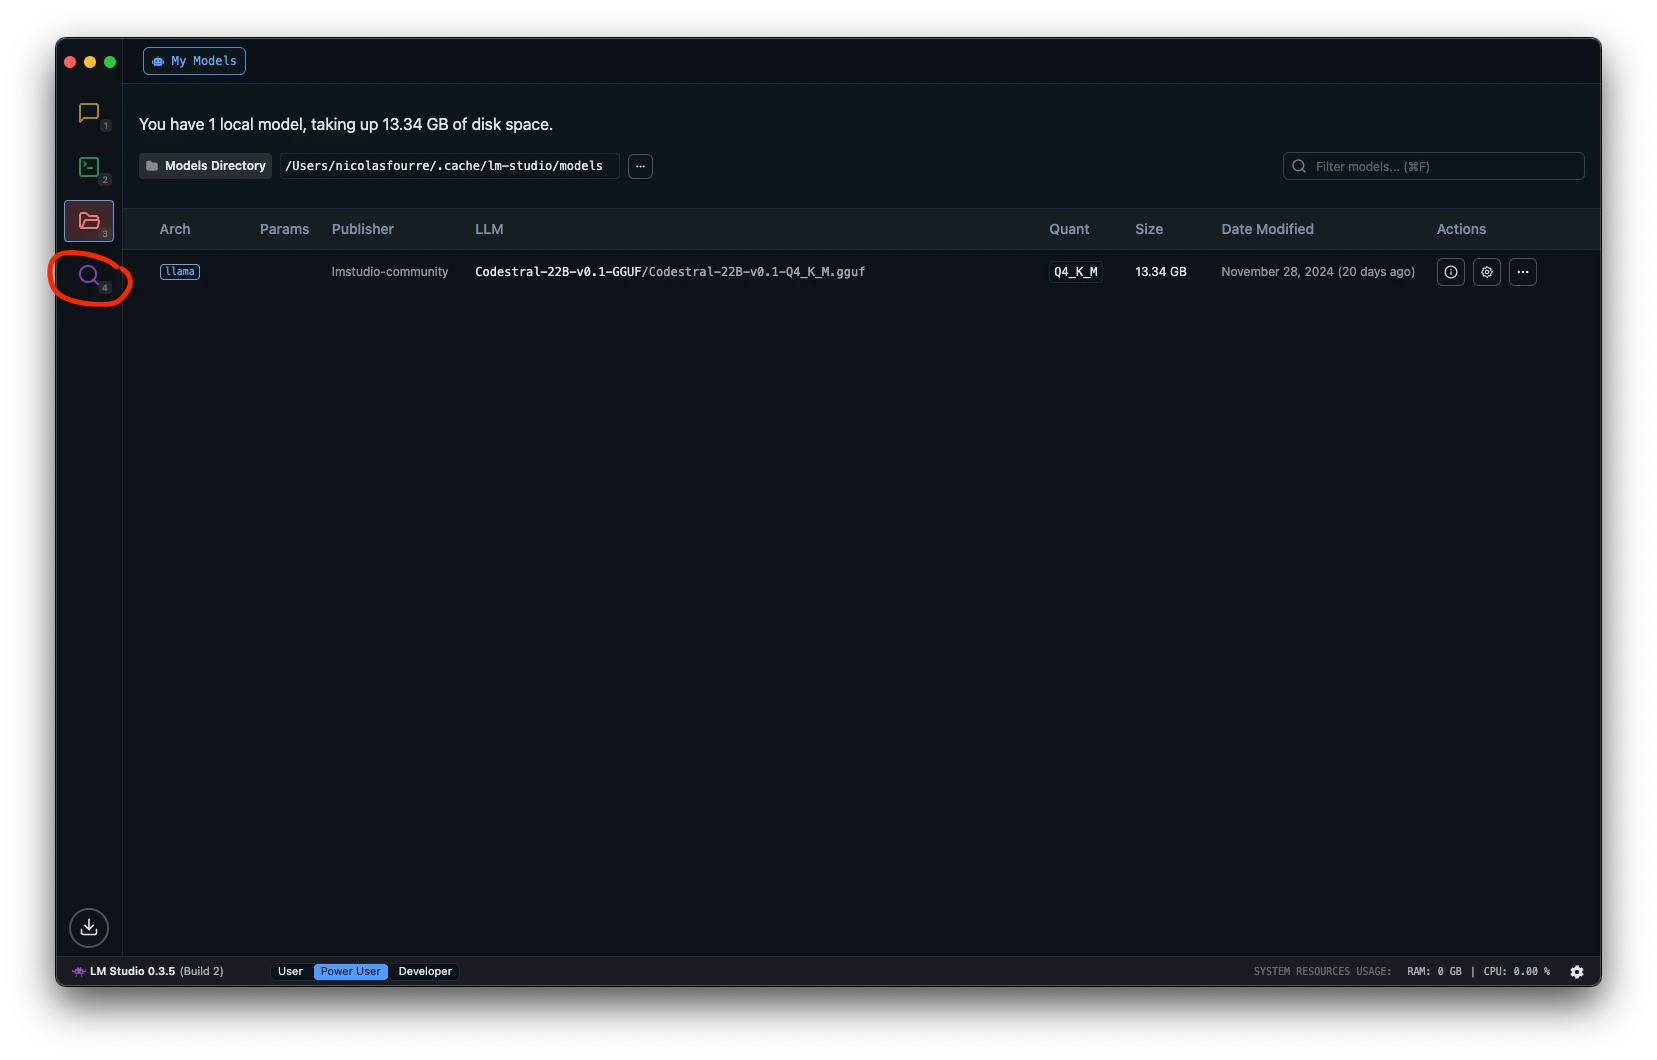Viewport: 1657px width, 1060px height.
Task: Select the My Models tab
Action: pyautogui.click(x=194, y=61)
